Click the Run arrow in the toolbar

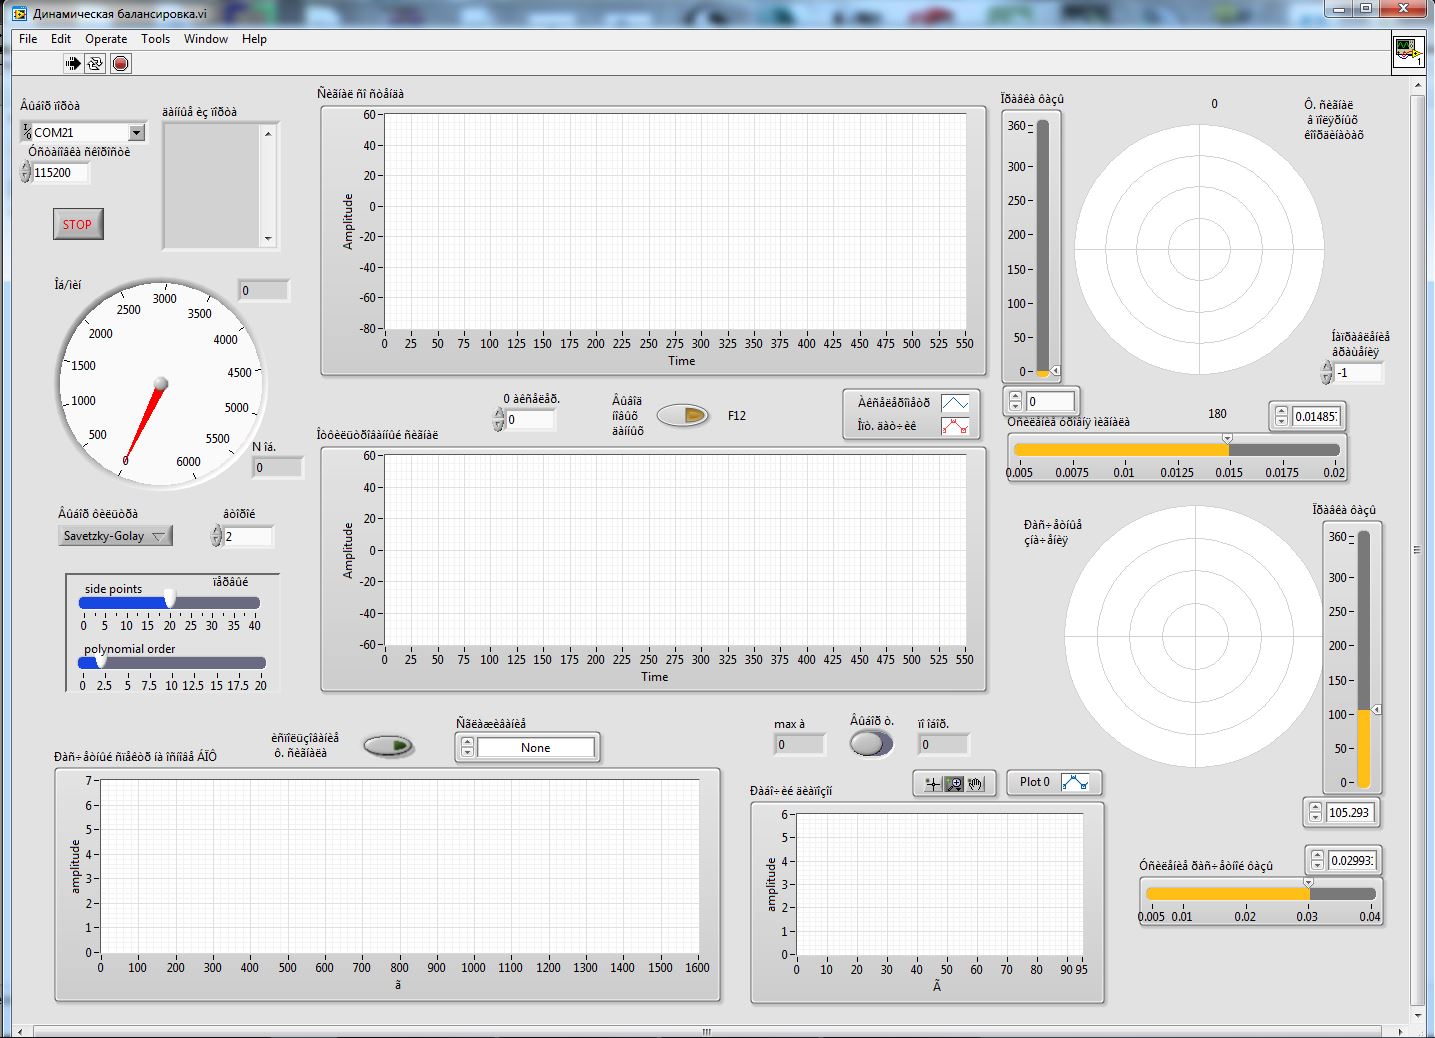point(73,64)
